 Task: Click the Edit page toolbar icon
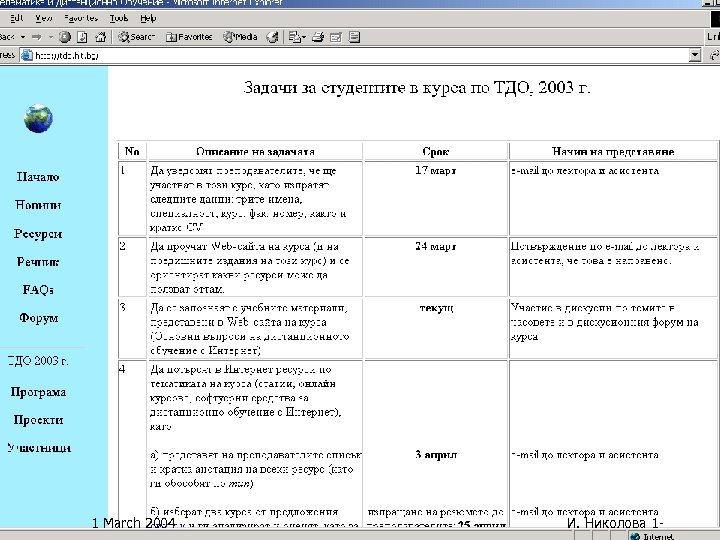[336, 37]
